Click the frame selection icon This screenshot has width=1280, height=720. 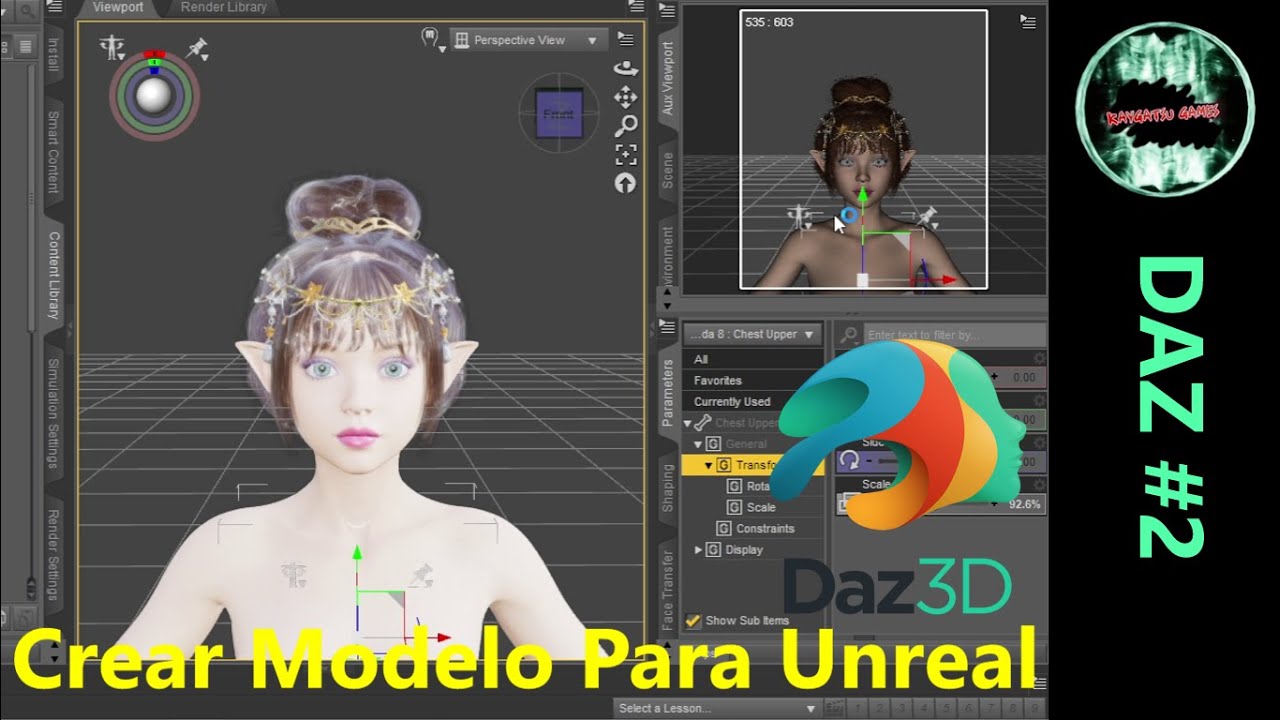tap(626, 154)
